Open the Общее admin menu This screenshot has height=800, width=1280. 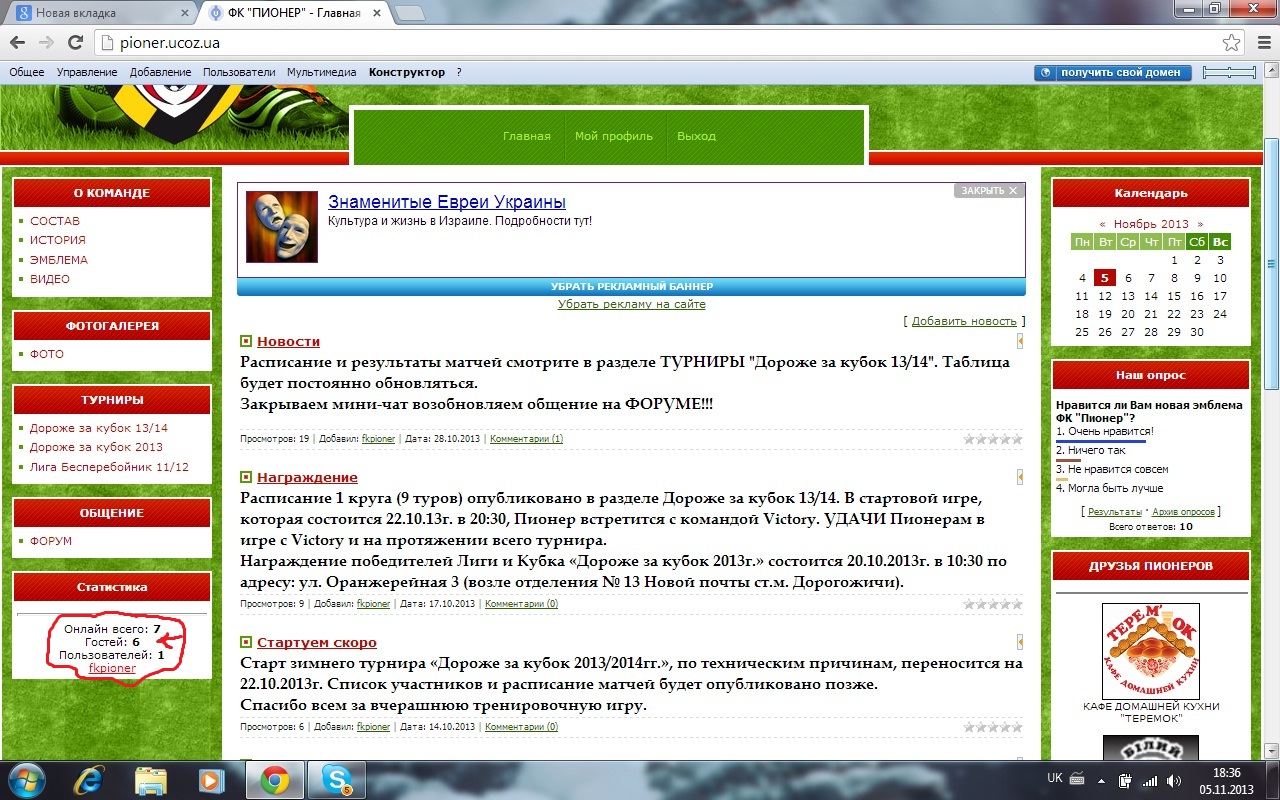27,72
